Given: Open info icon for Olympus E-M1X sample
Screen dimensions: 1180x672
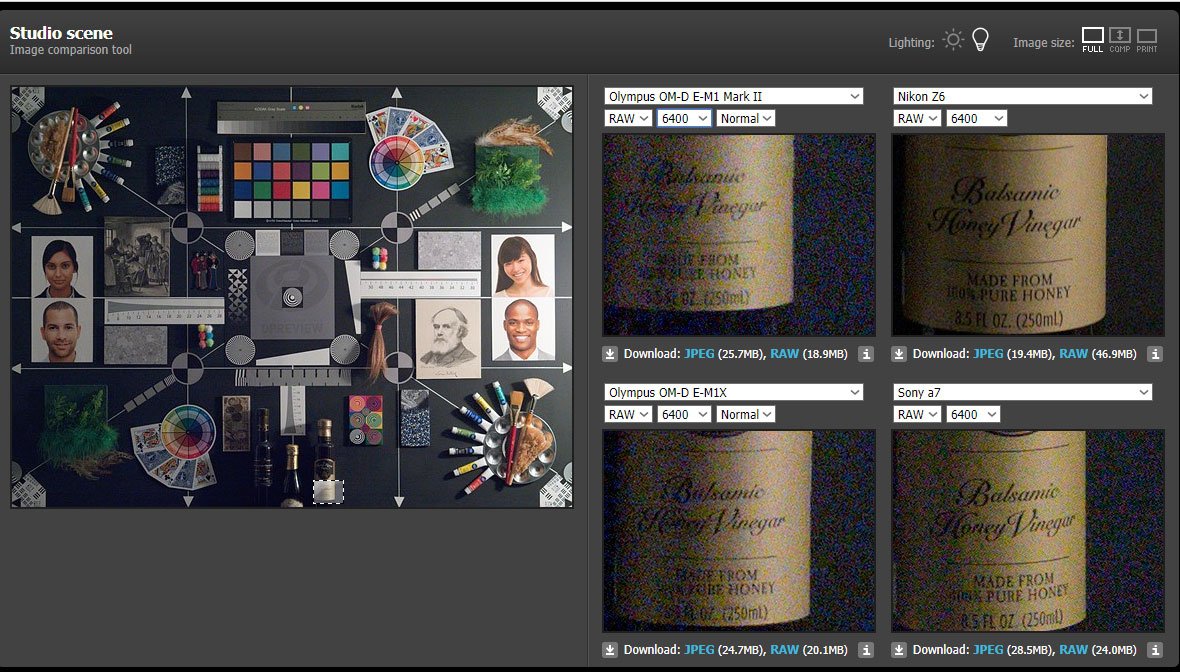Looking at the screenshot, I should (866, 650).
